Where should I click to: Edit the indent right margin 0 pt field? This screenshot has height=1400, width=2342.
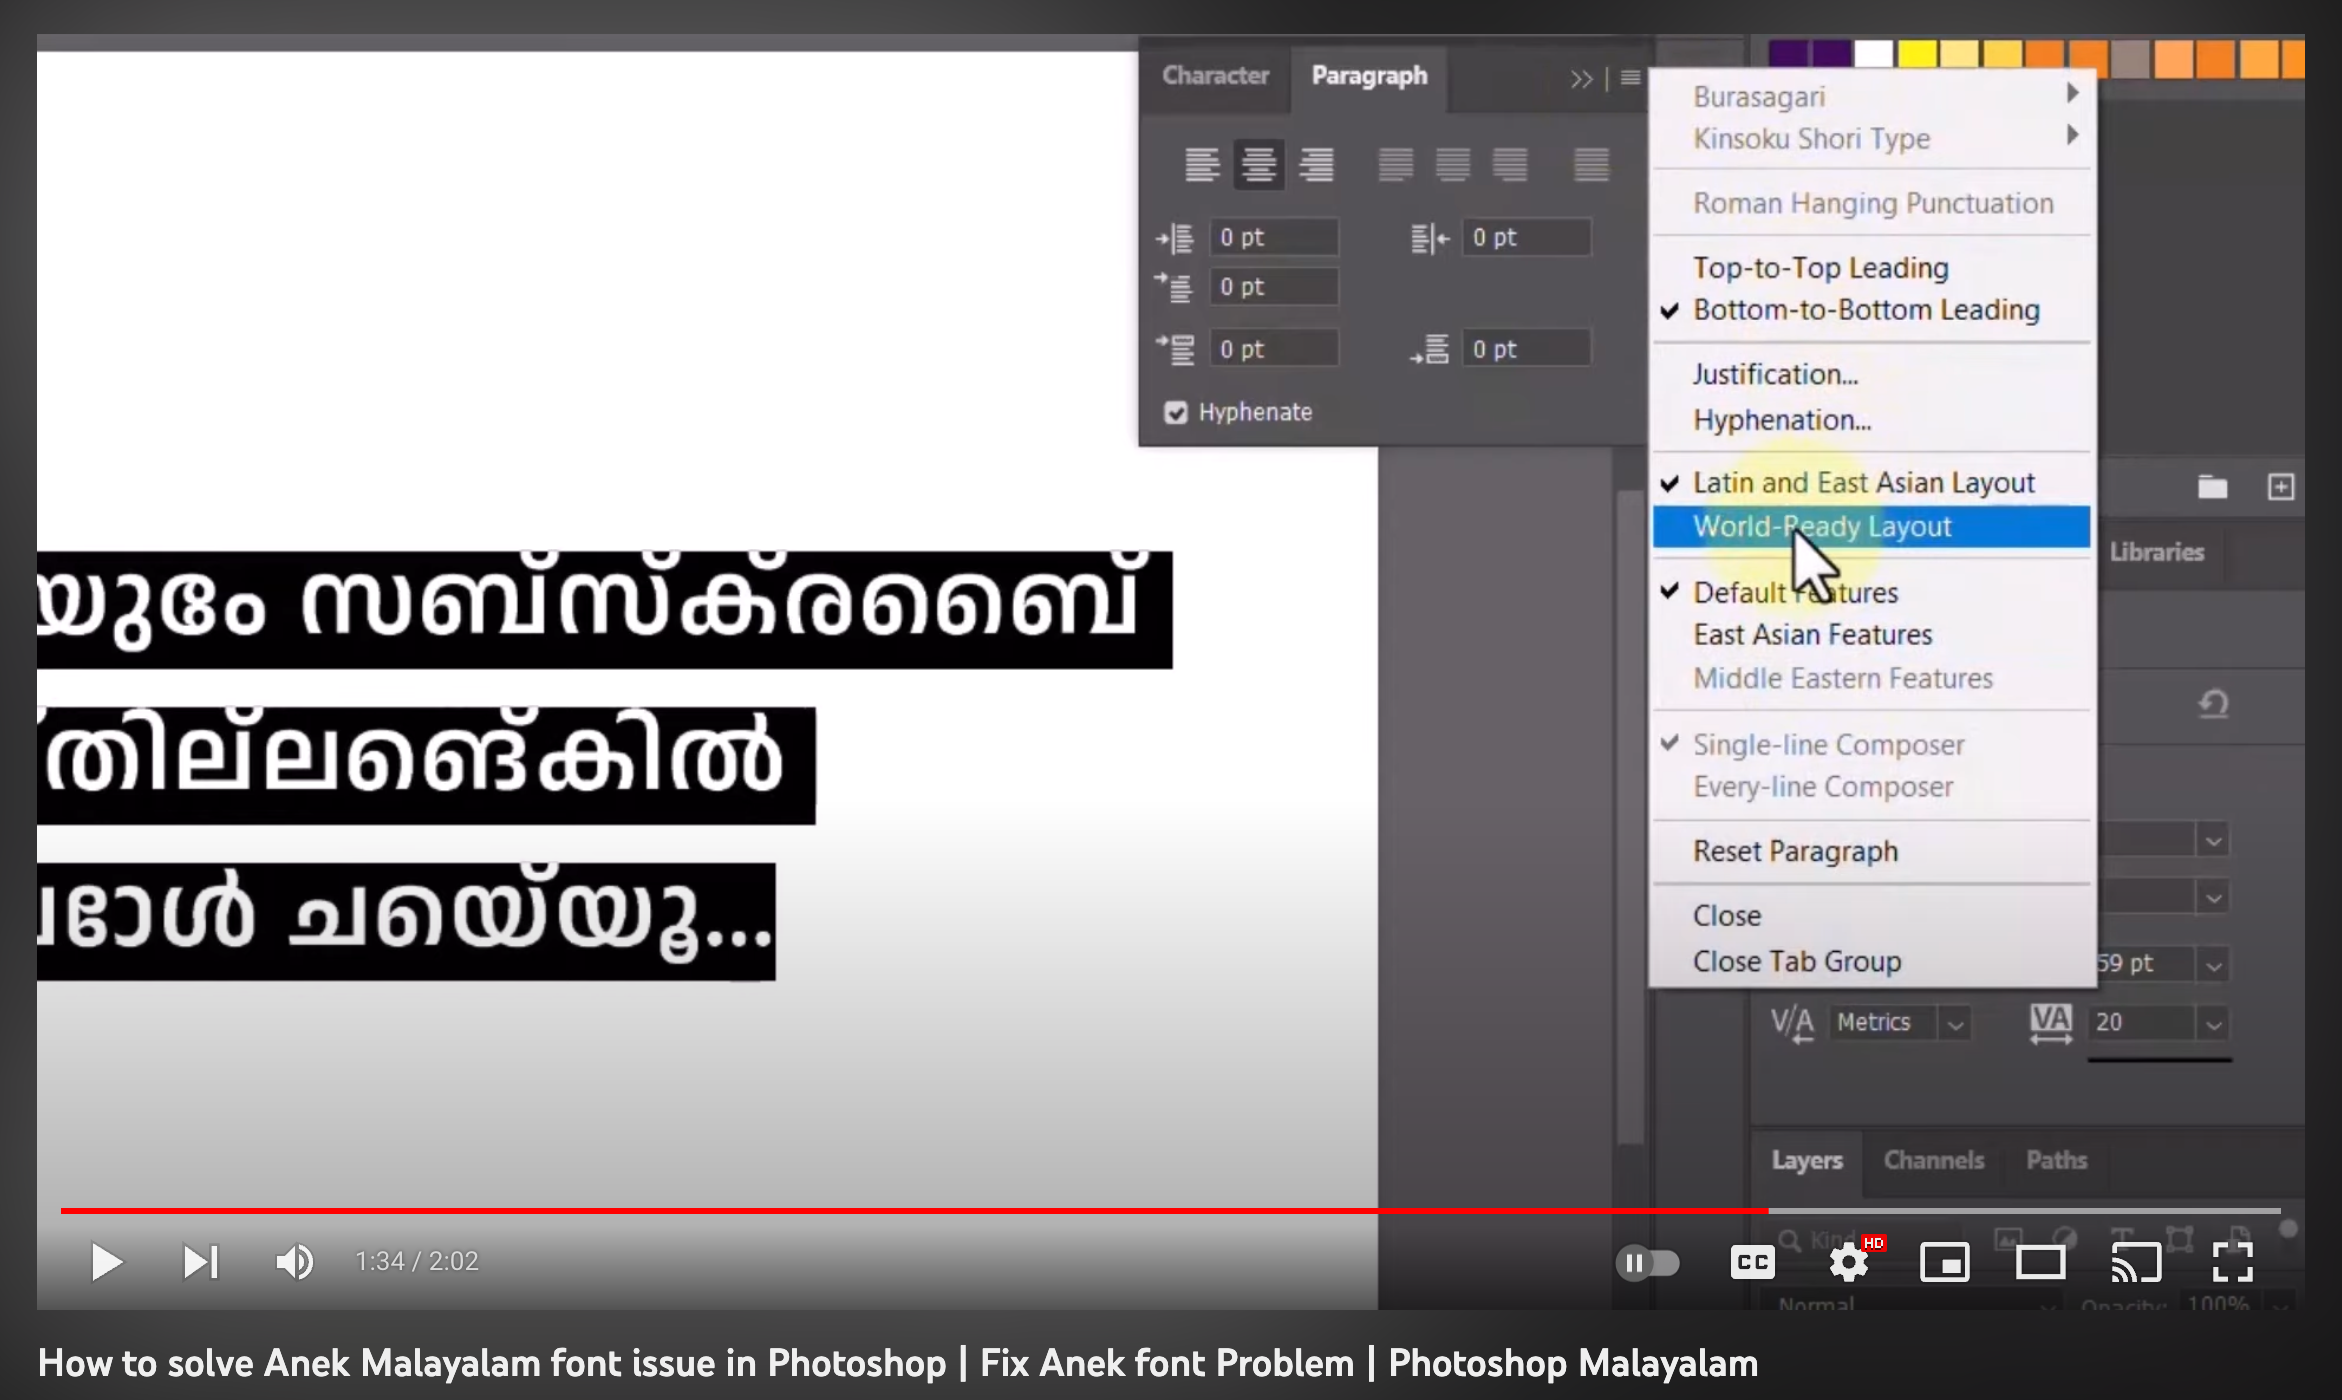click(1527, 238)
